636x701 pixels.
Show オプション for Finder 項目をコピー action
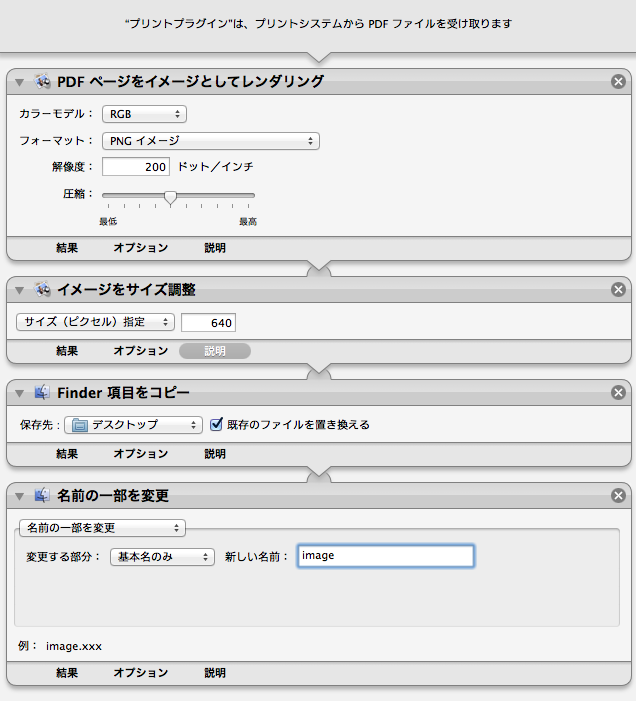[x=141, y=454]
